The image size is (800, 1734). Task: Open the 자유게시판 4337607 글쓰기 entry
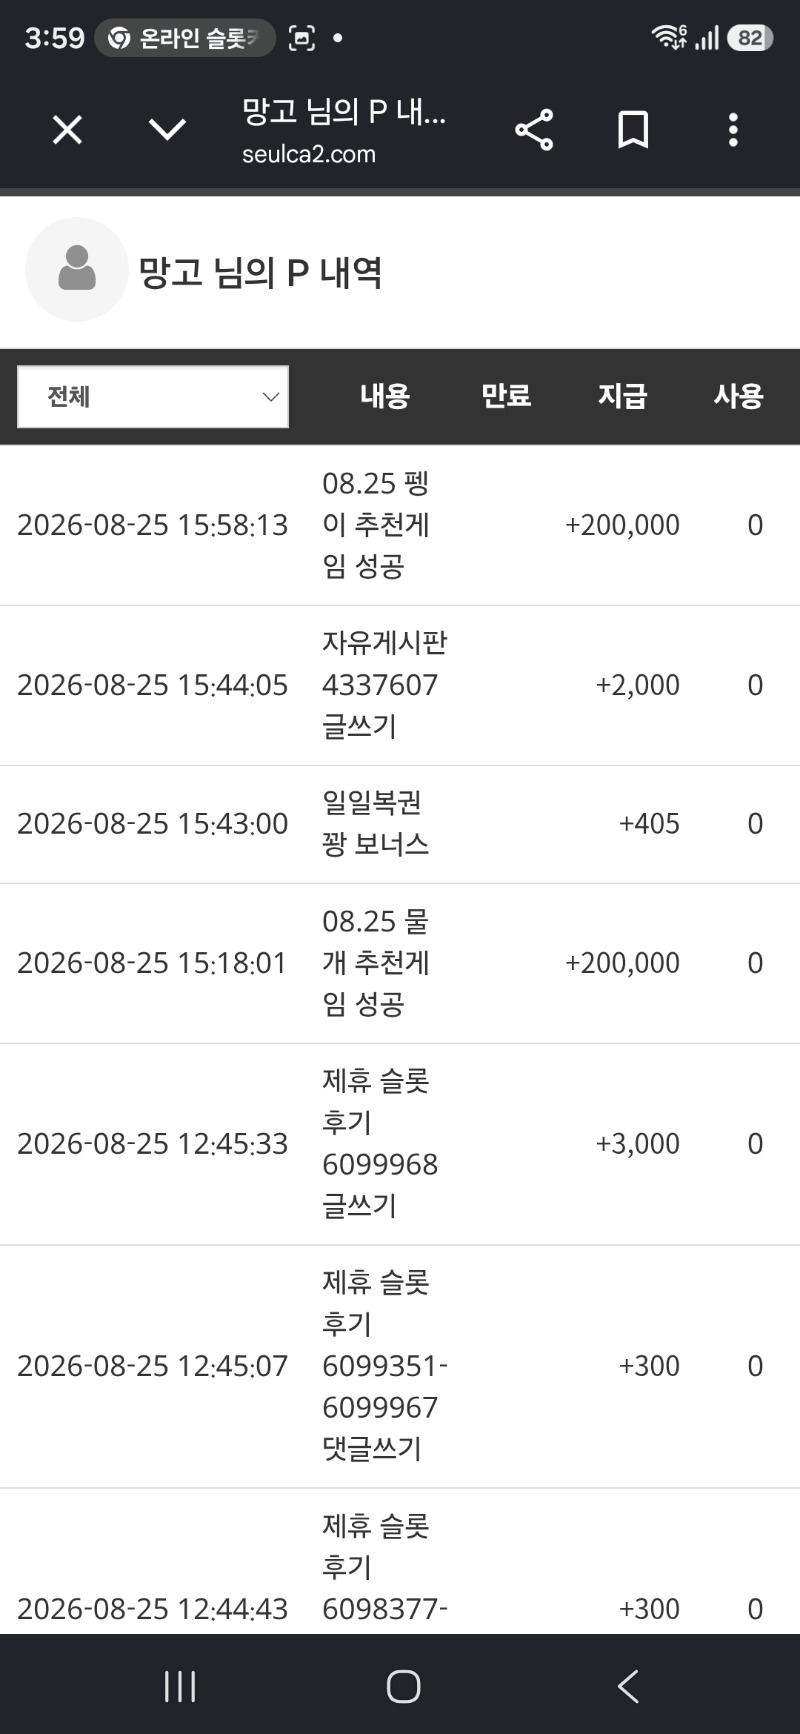400,685
